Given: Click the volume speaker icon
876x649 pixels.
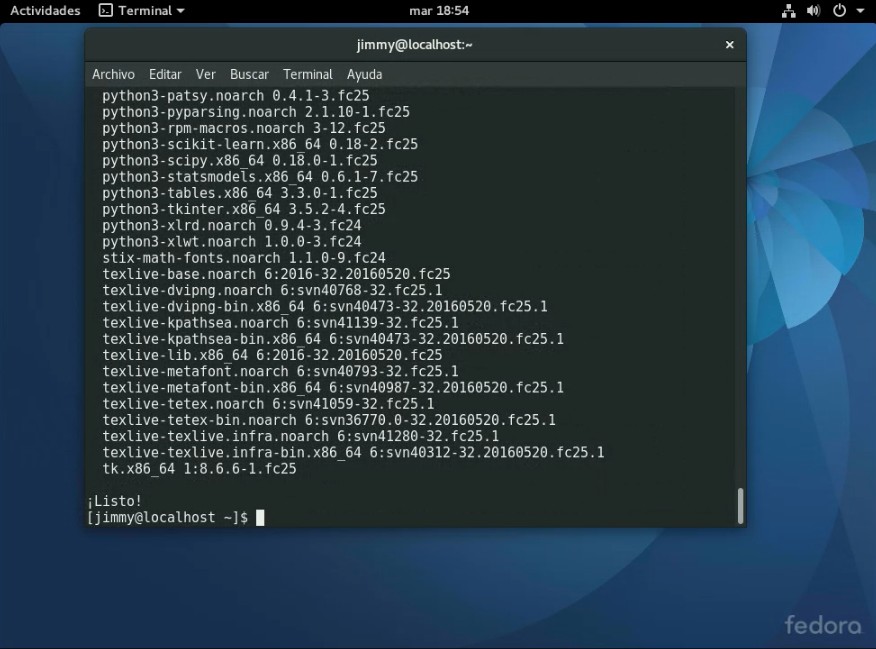Looking at the screenshot, I should pos(813,11).
